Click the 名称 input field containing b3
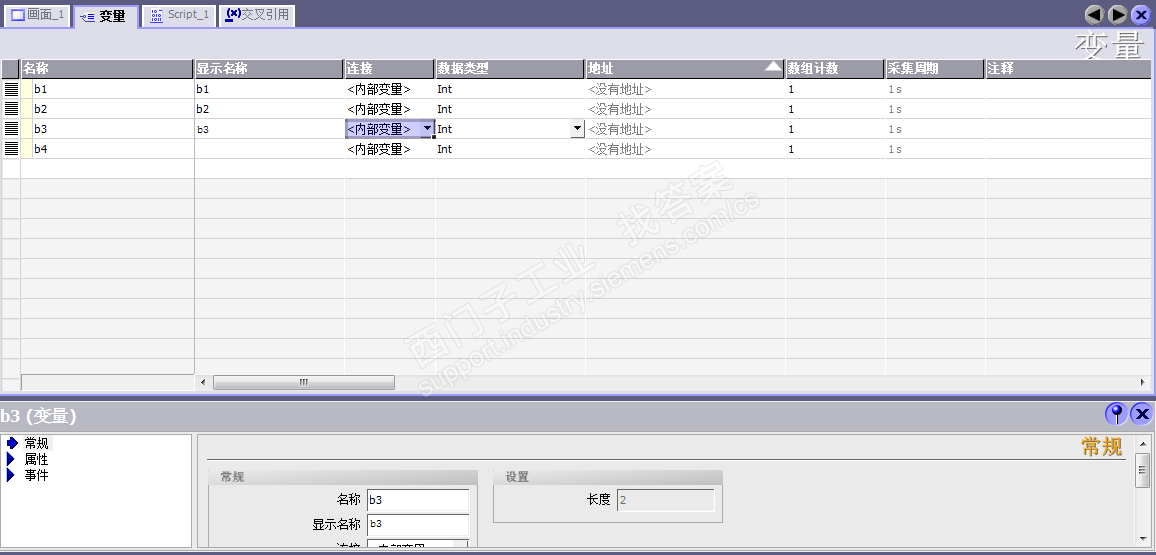 point(417,500)
